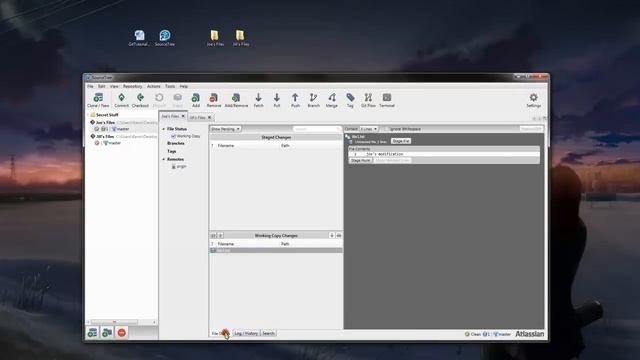Select origin under Remotes
Image resolution: width=640 pixels, height=360 pixels.
pyautogui.click(x=179, y=167)
